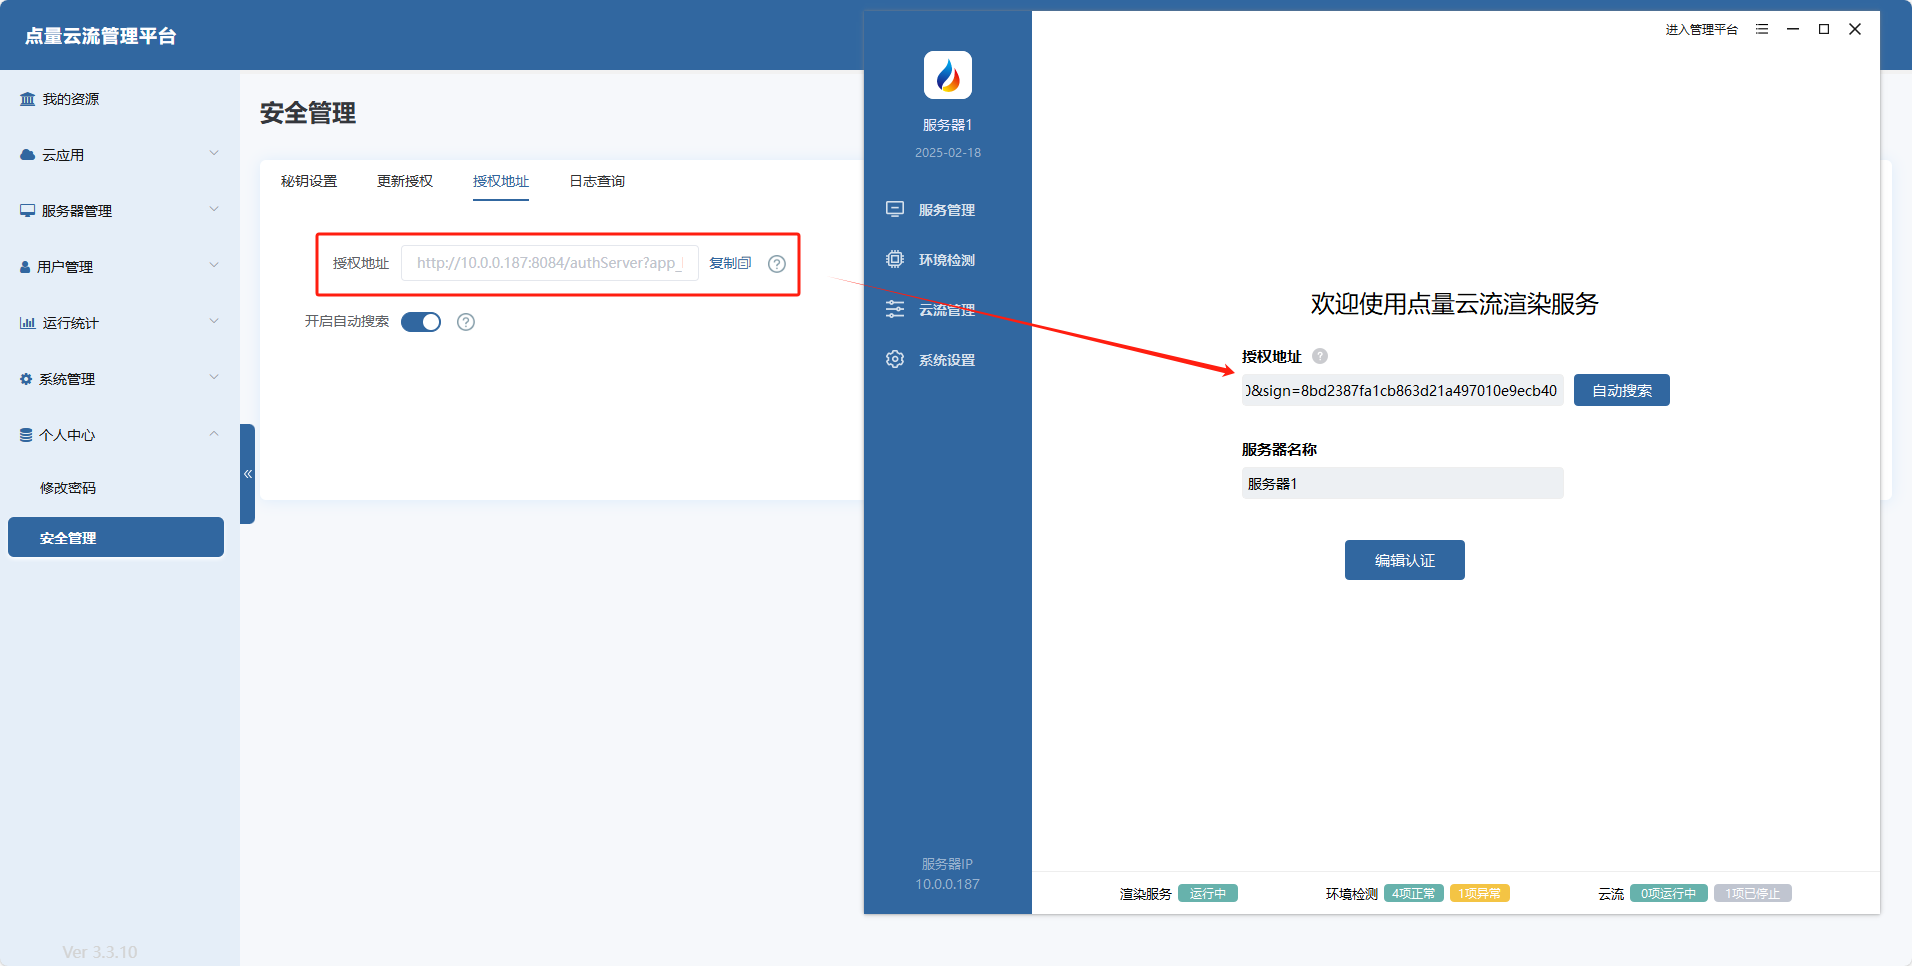Switch to the 日志查询 tab

click(597, 181)
